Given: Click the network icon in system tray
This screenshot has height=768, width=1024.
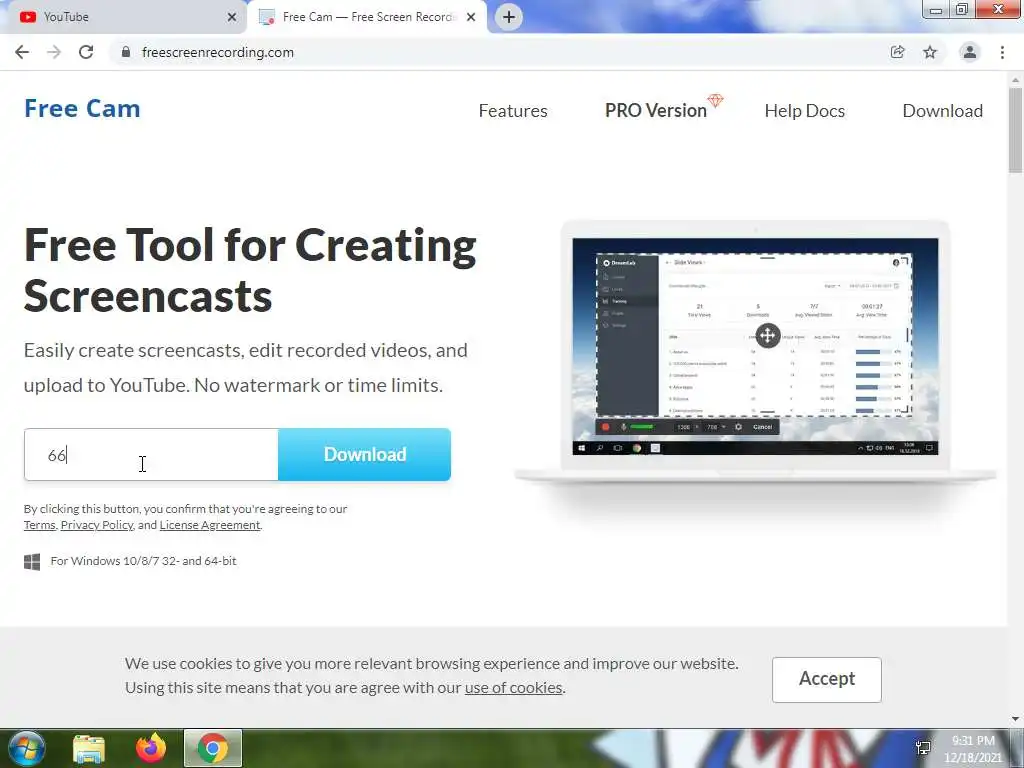Looking at the screenshot, I should pos(923,748).
